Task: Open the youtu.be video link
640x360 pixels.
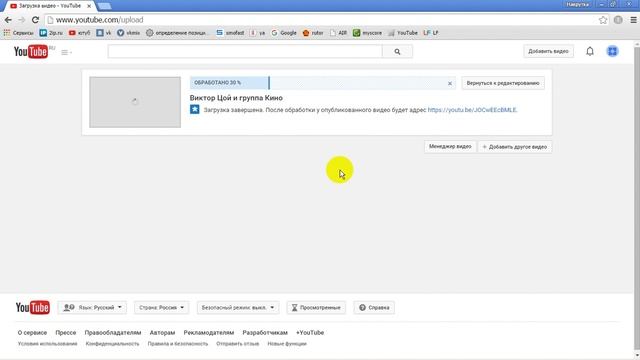Action: tap(472, 110)
